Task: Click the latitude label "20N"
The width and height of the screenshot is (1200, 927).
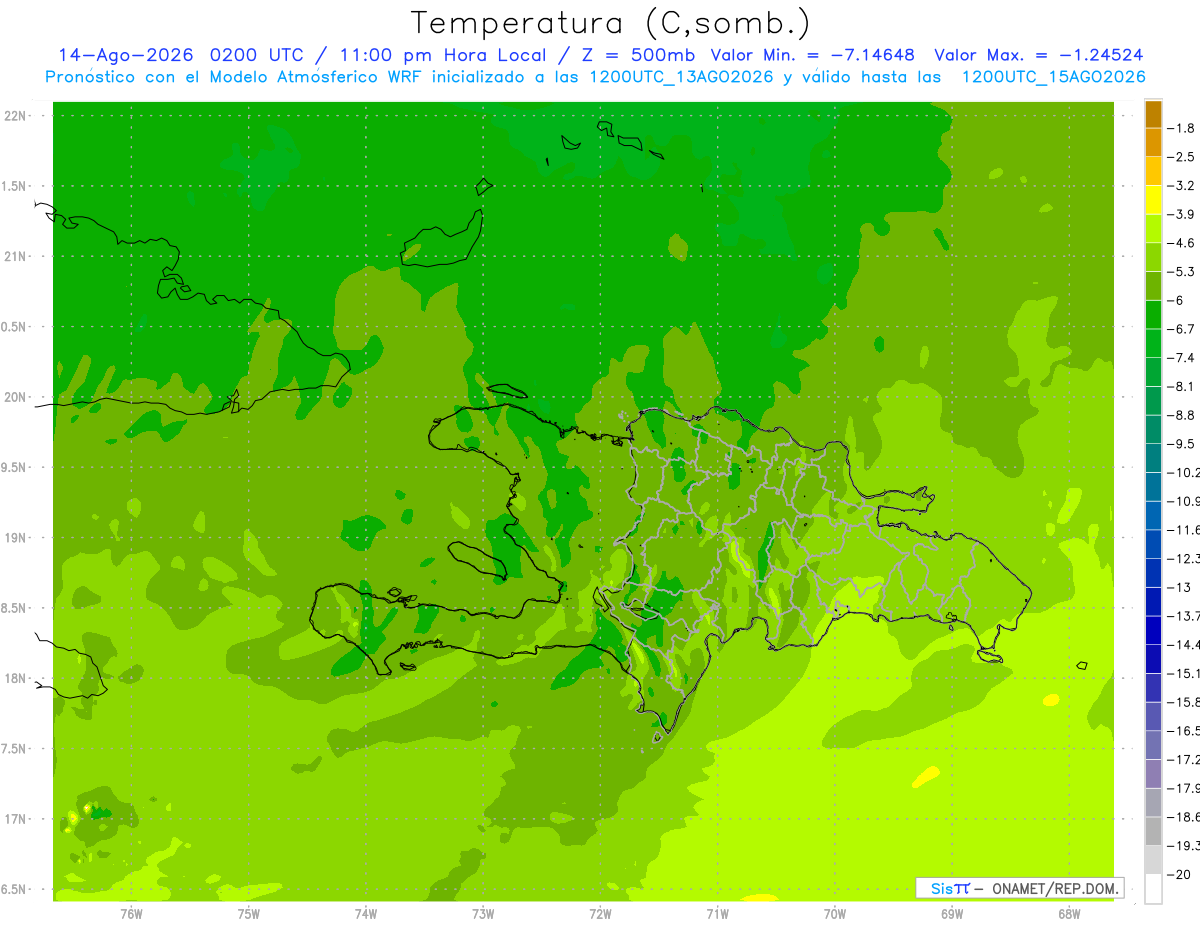Action: click(x=16, y=397)
